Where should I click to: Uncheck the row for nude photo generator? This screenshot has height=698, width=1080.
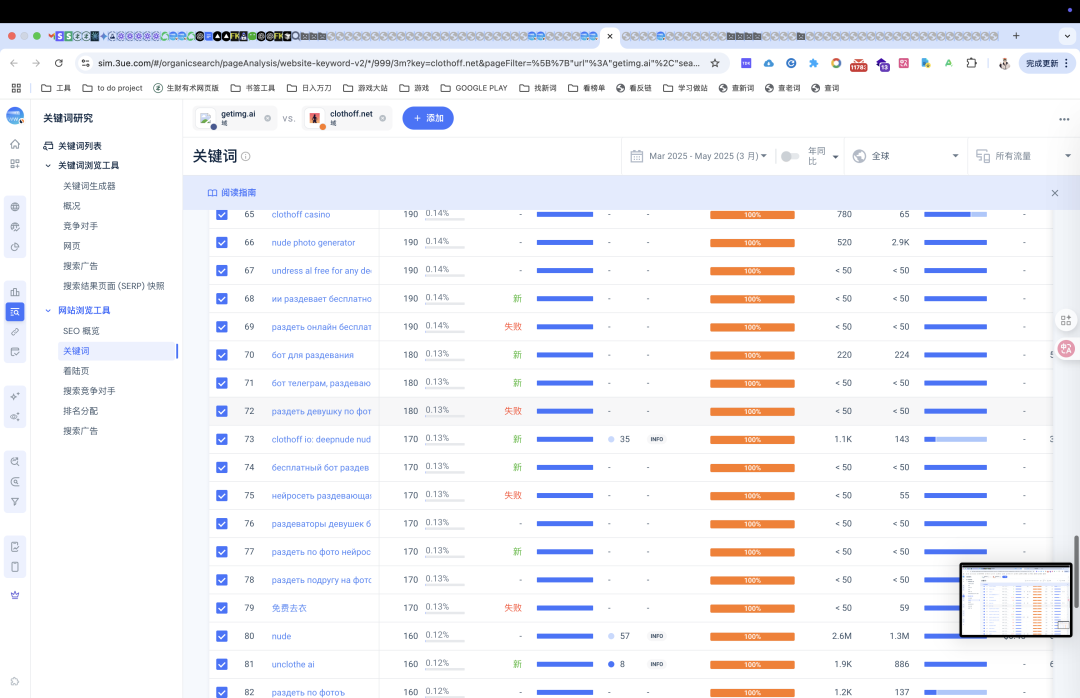[x=222, y=243]
